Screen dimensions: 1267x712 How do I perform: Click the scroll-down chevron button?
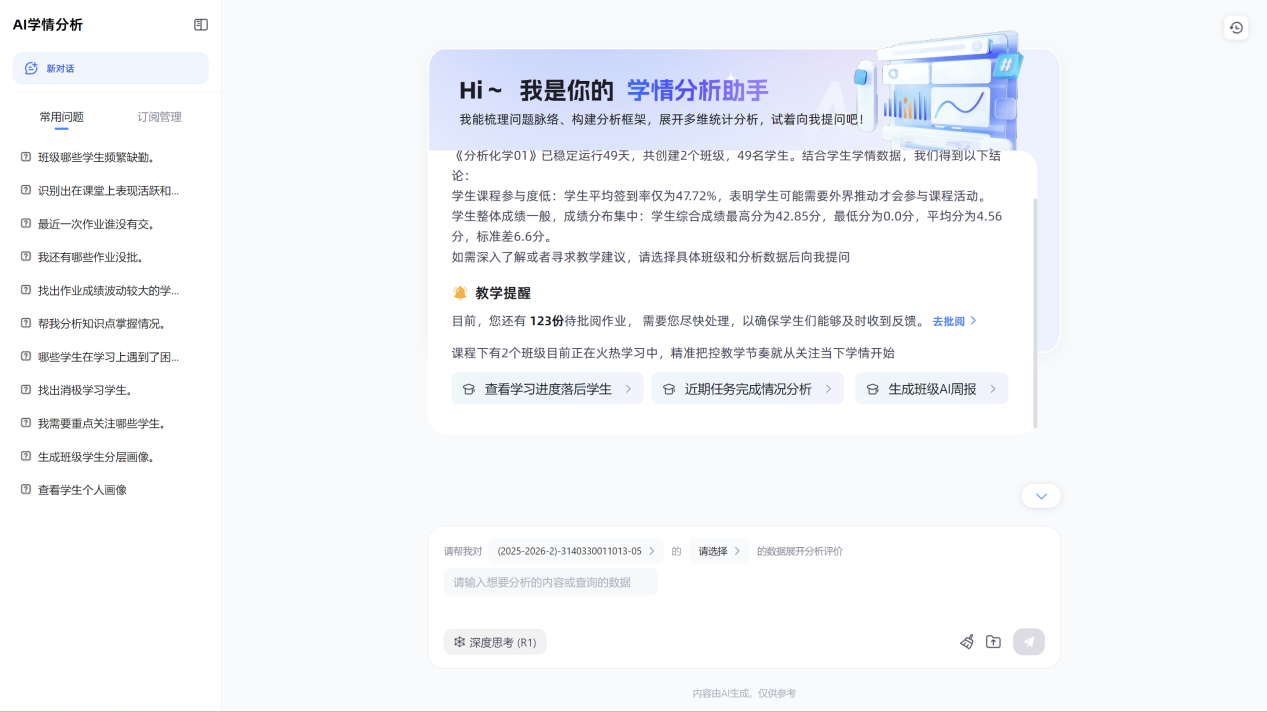tap(1041, 496)
